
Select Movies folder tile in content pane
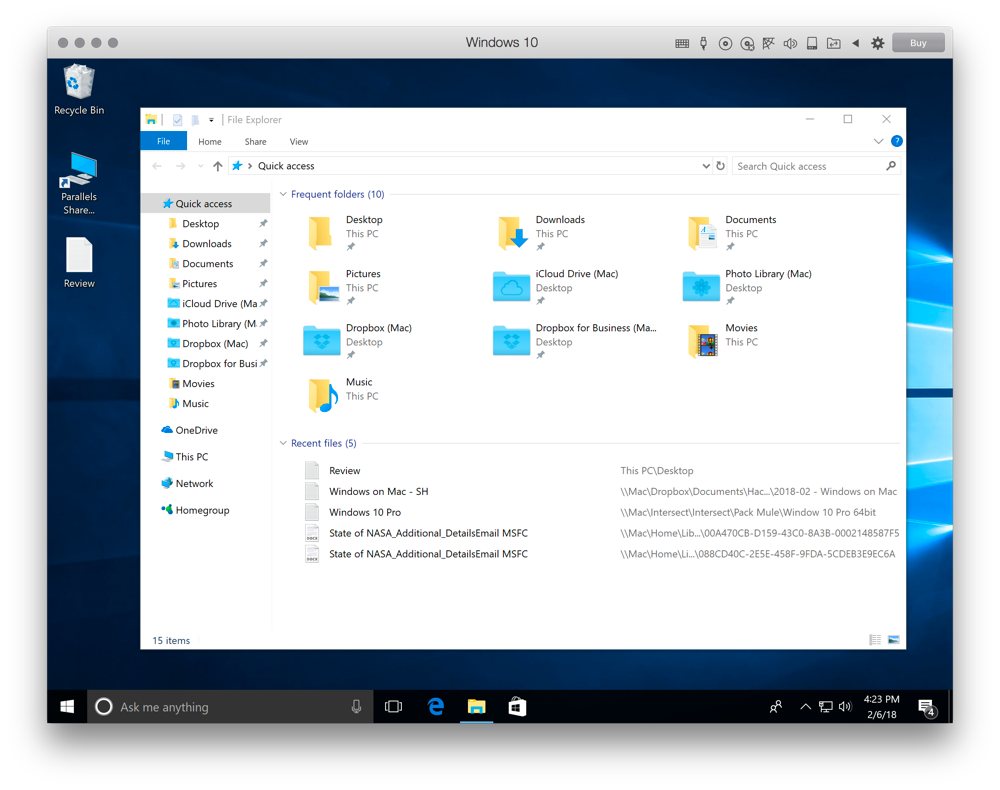724,341
